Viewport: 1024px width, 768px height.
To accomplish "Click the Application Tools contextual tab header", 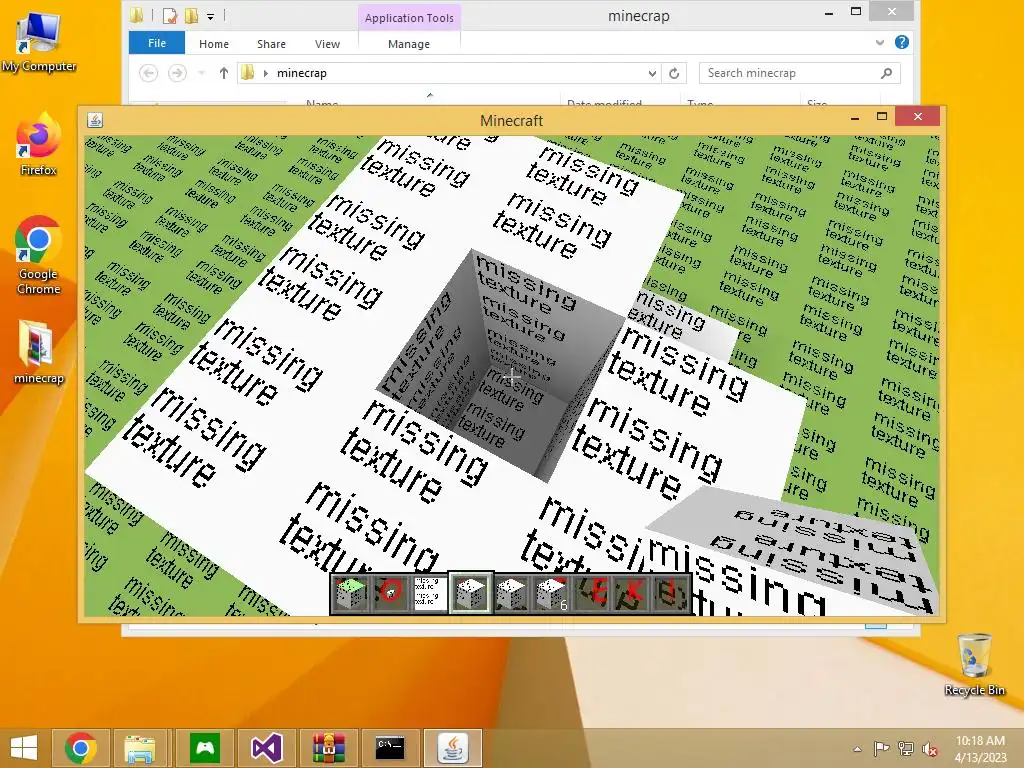I will (x=409, y=18).
